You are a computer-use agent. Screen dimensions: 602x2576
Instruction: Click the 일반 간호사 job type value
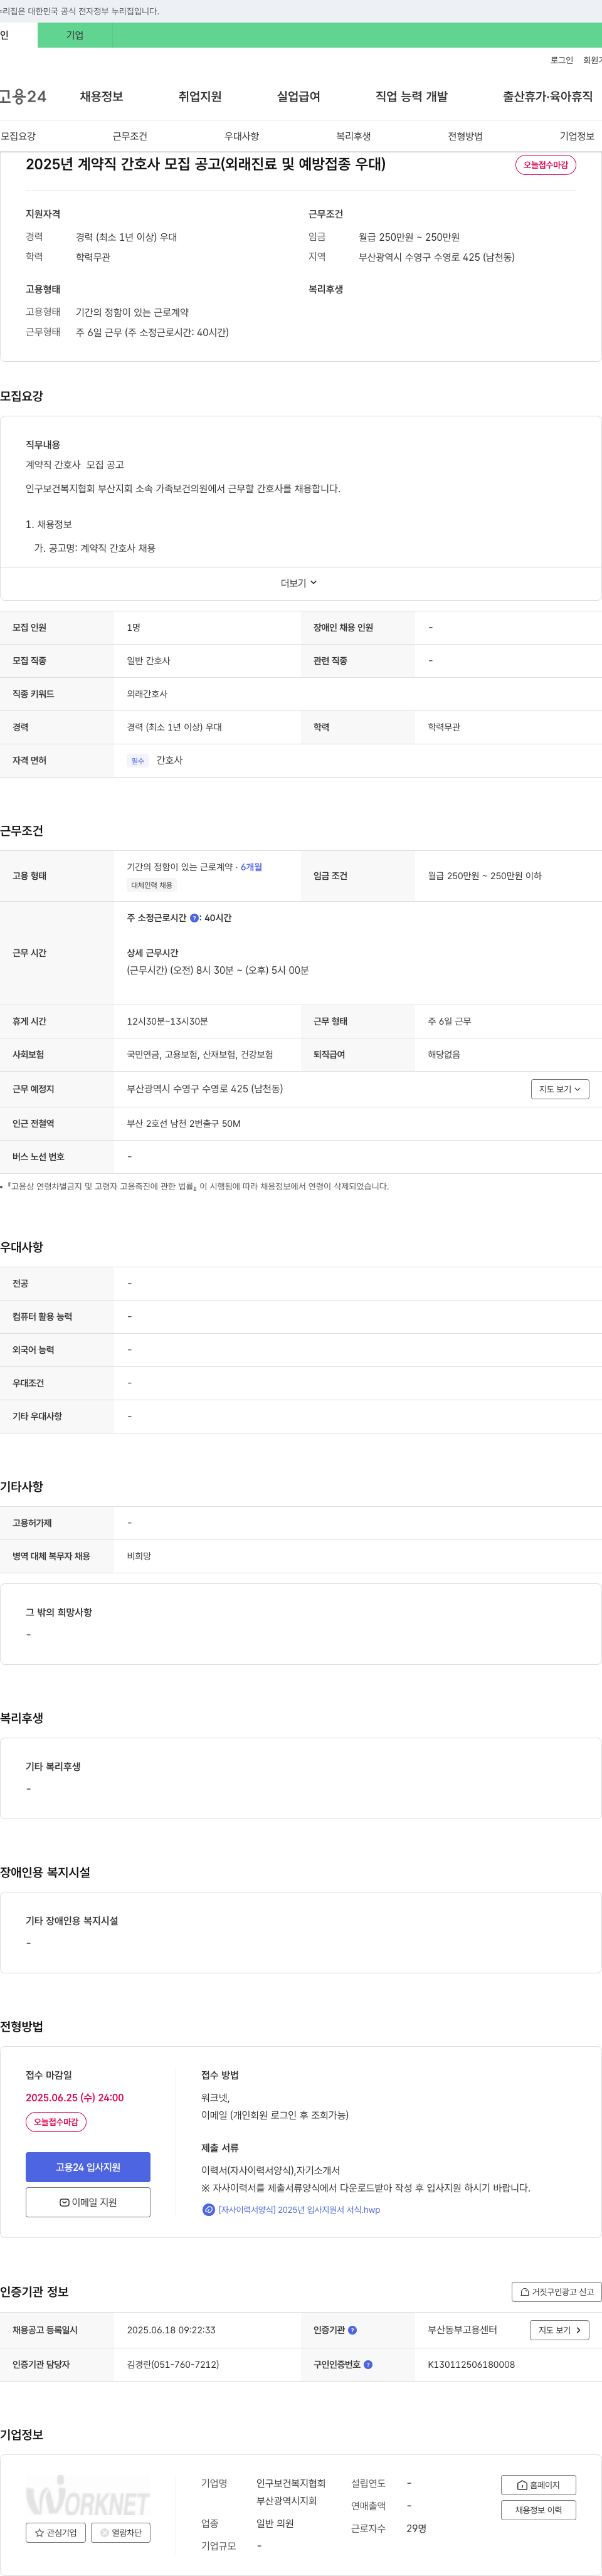tap(148, 661)
